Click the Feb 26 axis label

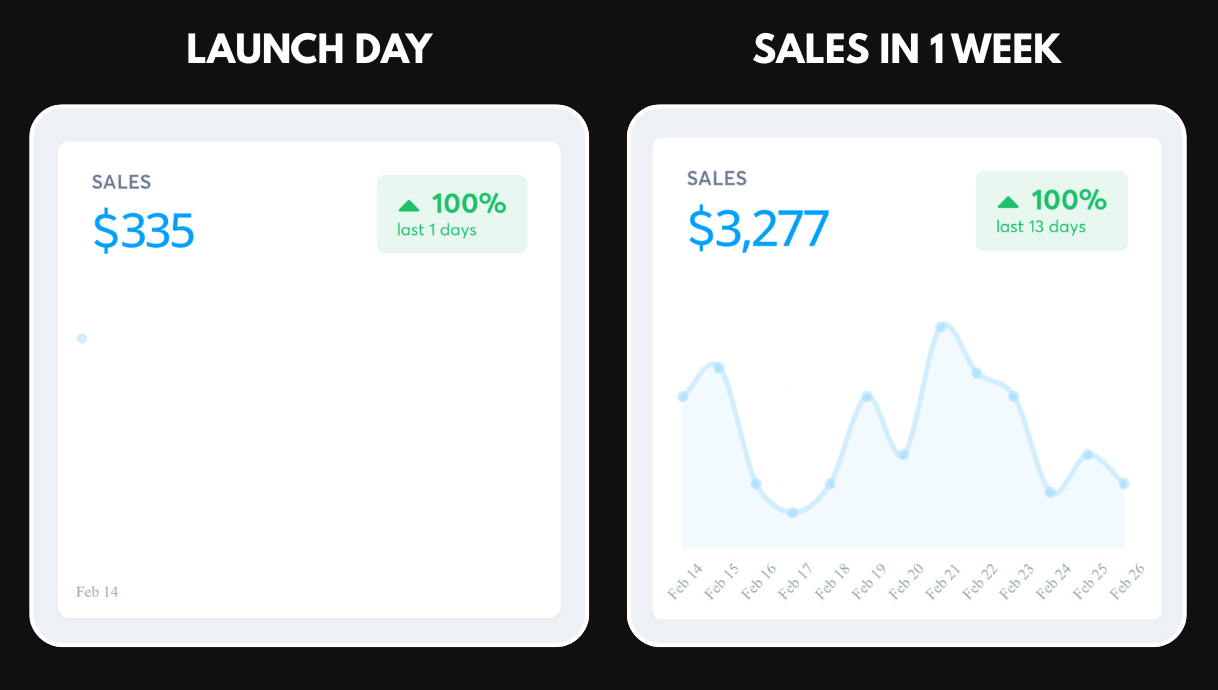pyautogui.click(x=1127, y=582)
